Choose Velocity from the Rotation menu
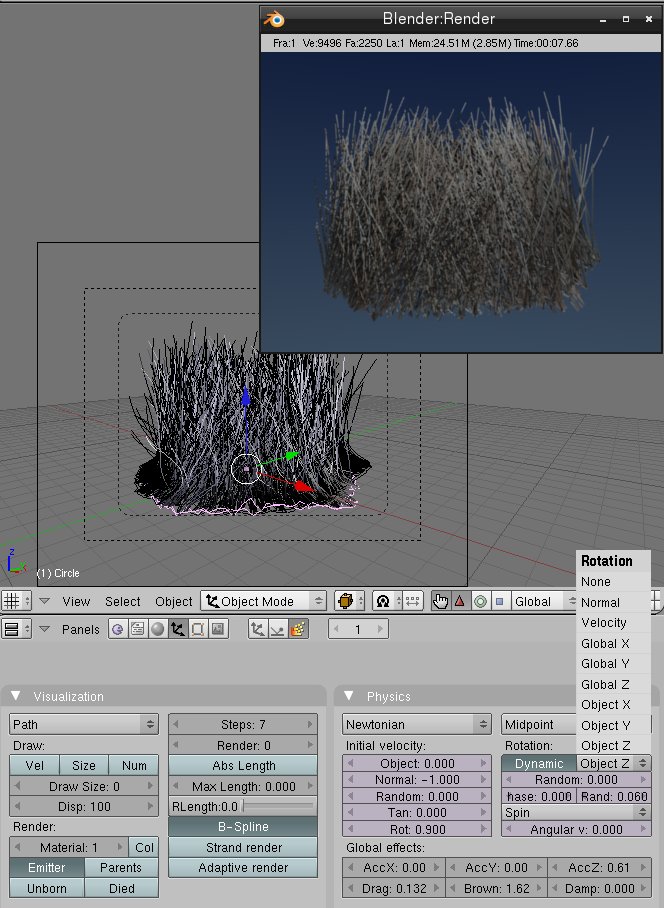This screenshot has height=908, width=664. 603,623
